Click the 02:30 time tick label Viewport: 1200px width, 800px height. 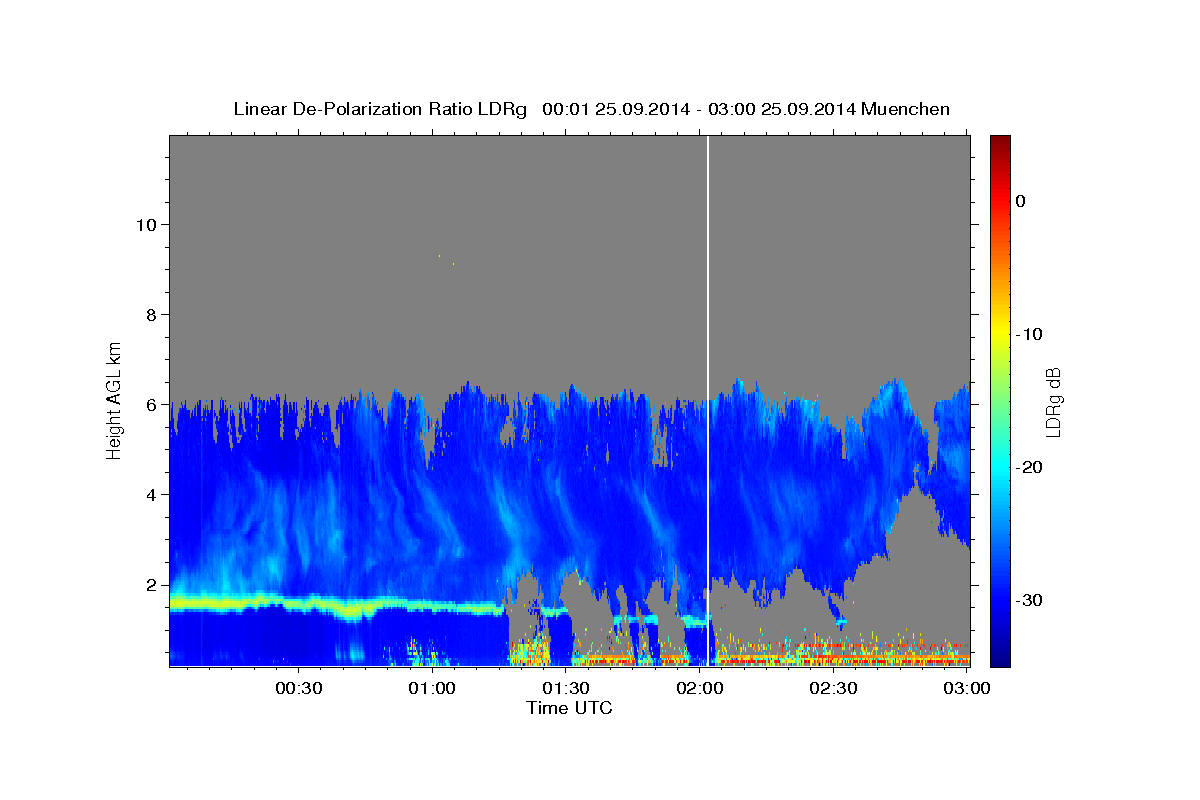(833, 688)
